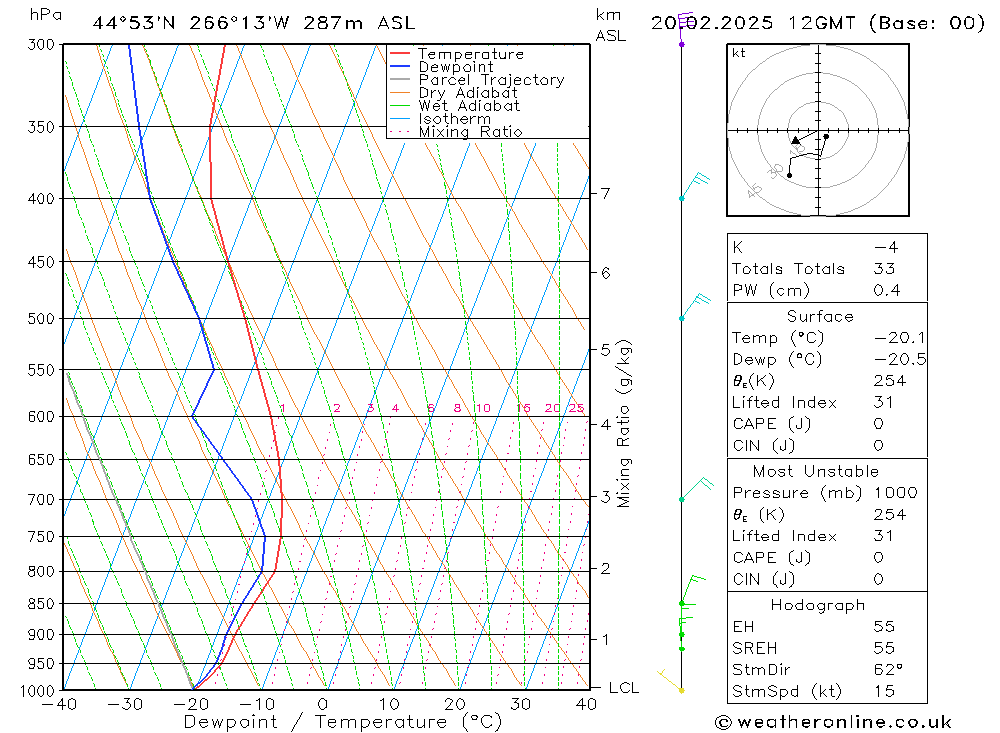Screen dimensions: 1000x733
Task: Click the red Temperature line sample in legend
Action: coord(400,54)
